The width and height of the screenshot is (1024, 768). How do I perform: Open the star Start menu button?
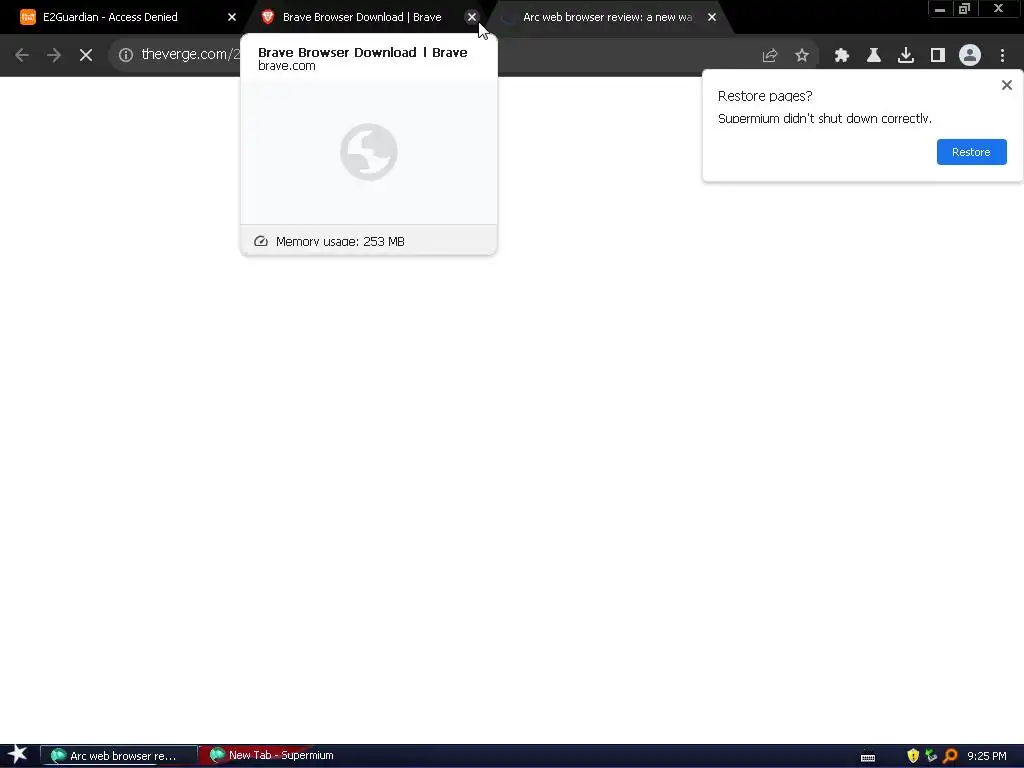[x=18, y=755]
